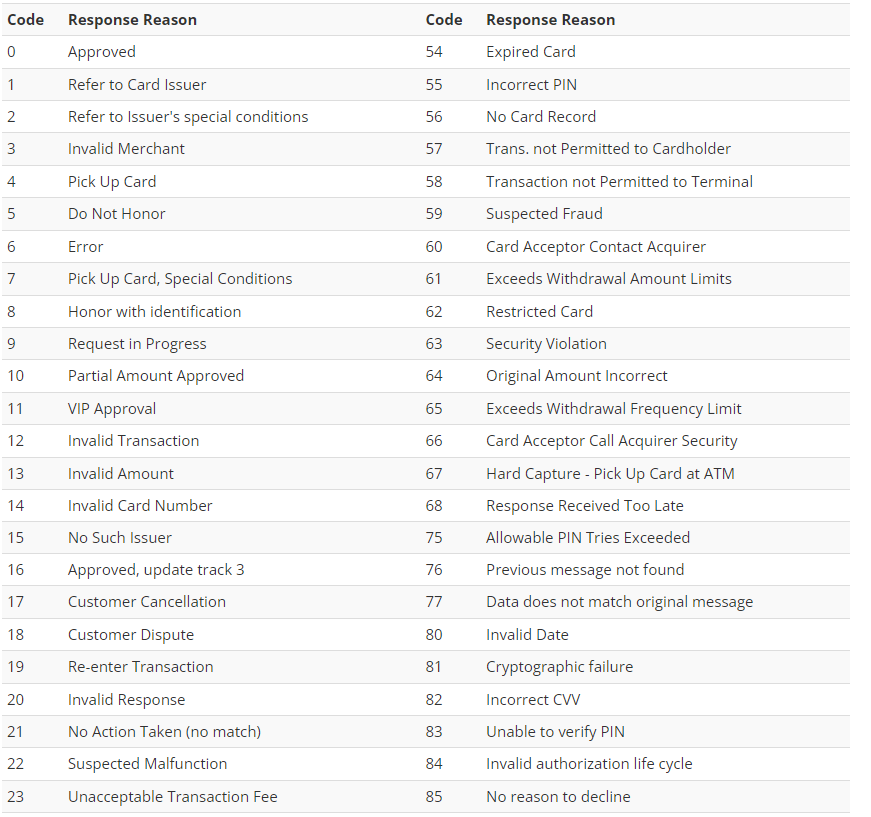The image size is (871, 817).
Task: Click the 'No reason to decline' cell
Action: [x=558, y=797]
